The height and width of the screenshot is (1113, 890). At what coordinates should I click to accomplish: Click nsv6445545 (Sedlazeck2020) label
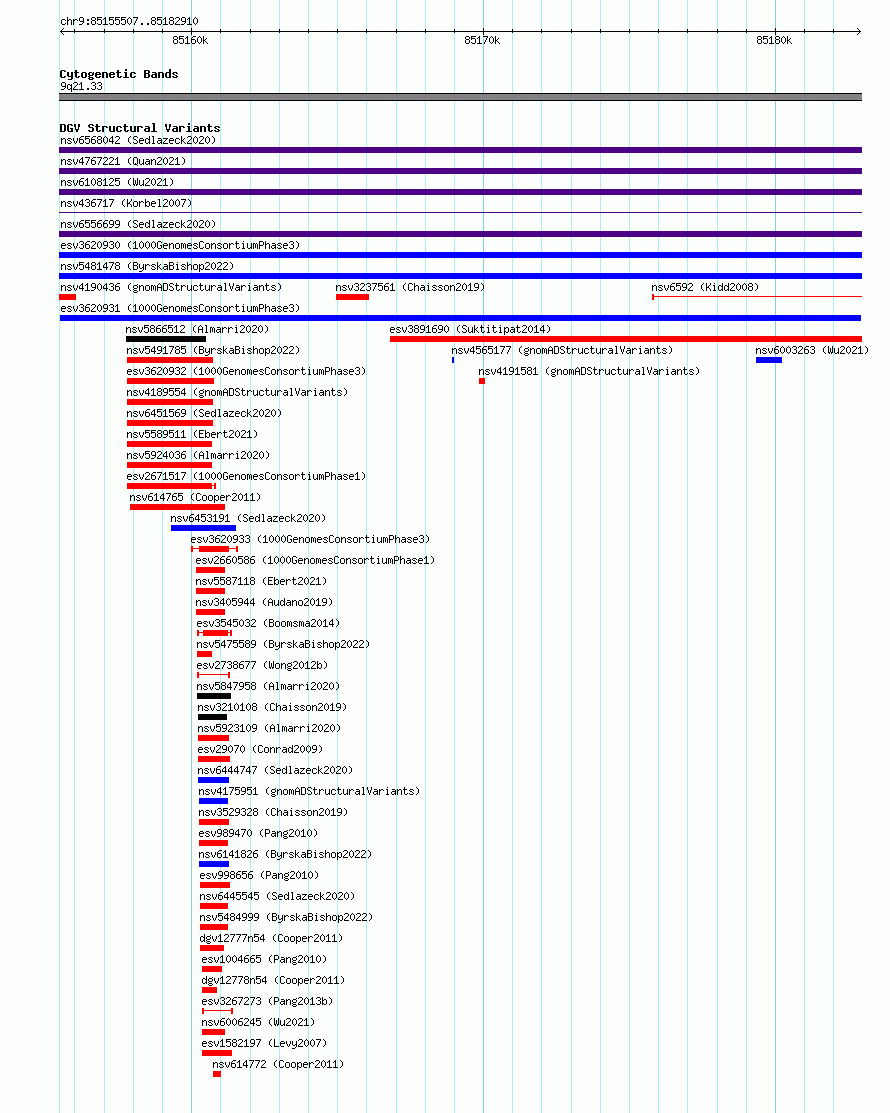[x=278, y=897]
